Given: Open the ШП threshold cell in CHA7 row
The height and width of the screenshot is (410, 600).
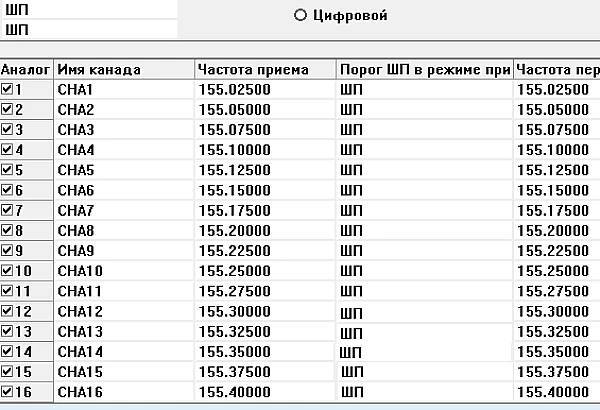Looking at the screenshot, I should pyautogui.click(x=424, y=210).
